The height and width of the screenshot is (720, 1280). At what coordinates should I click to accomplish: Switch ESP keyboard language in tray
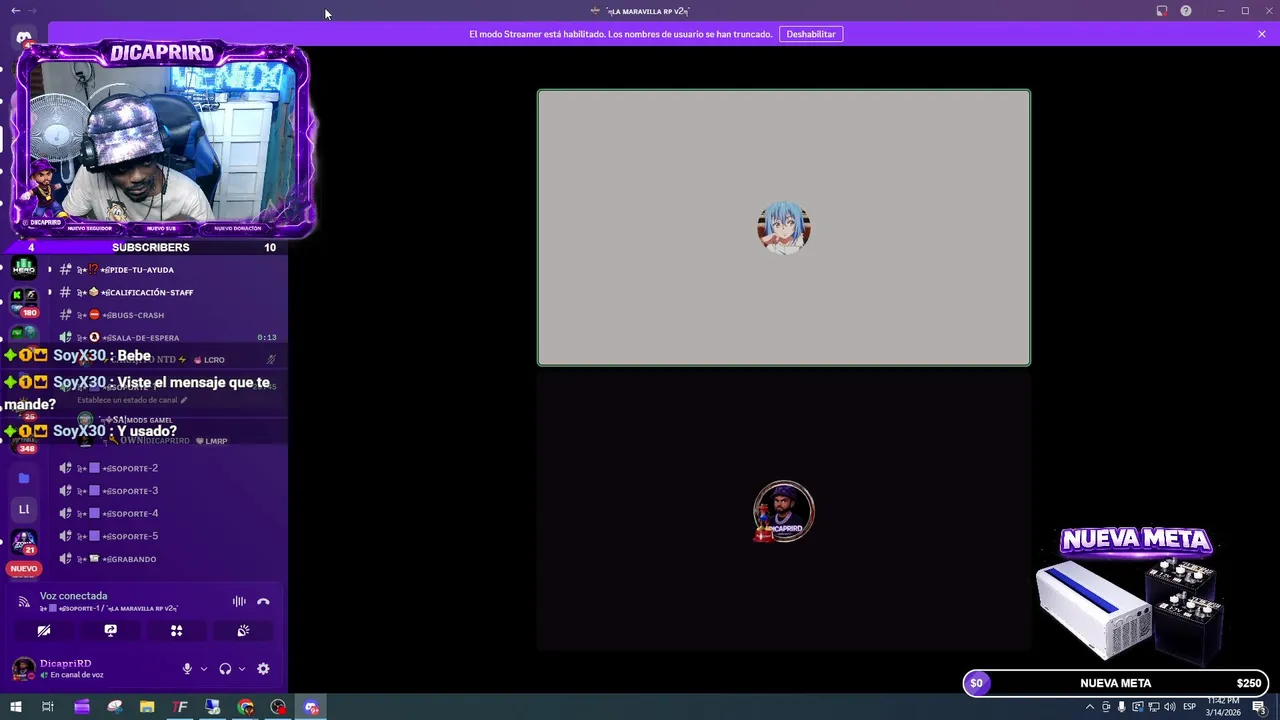pos(1190,707)
